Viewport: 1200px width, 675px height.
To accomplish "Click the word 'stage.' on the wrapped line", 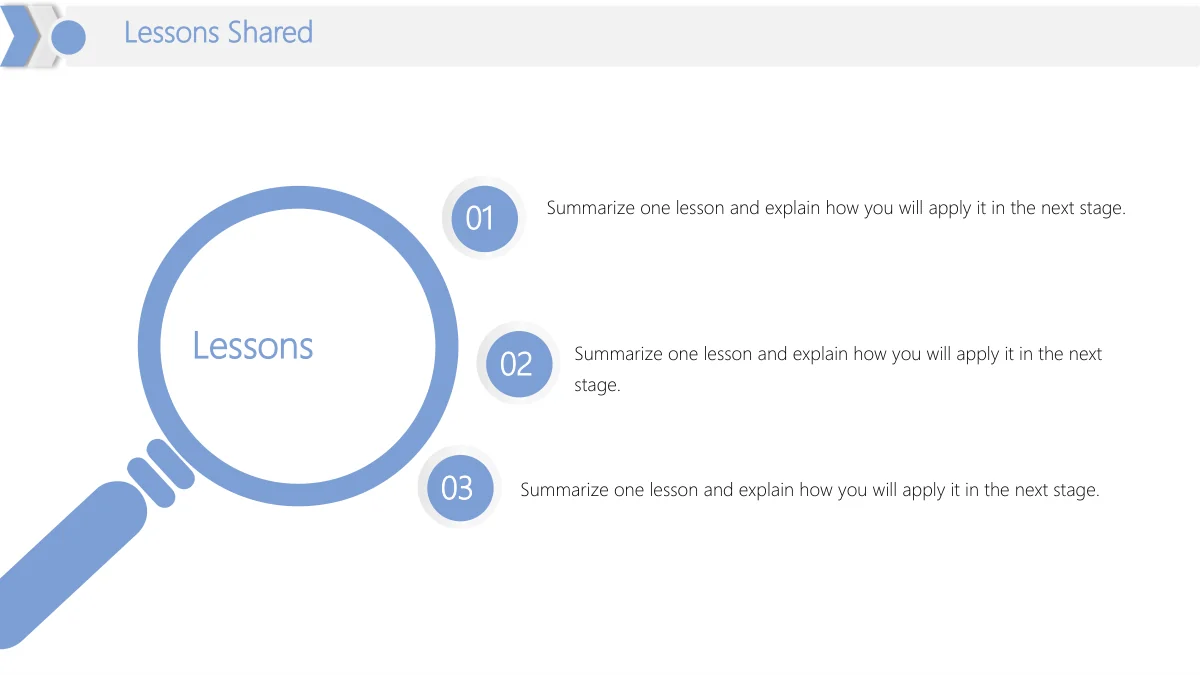I will (597, 385).
